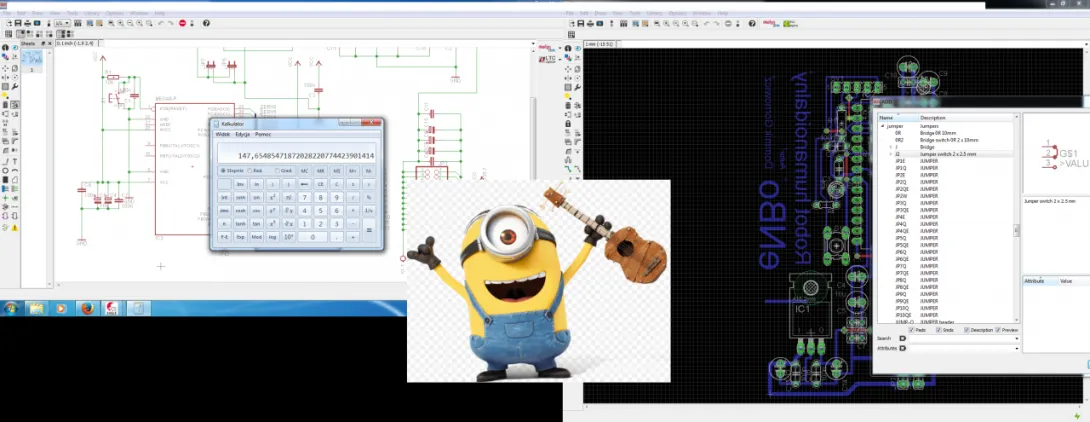Open the Help question mark icon
The width and height of the screenshot is (1090, 422).
[x=206, y=22]
